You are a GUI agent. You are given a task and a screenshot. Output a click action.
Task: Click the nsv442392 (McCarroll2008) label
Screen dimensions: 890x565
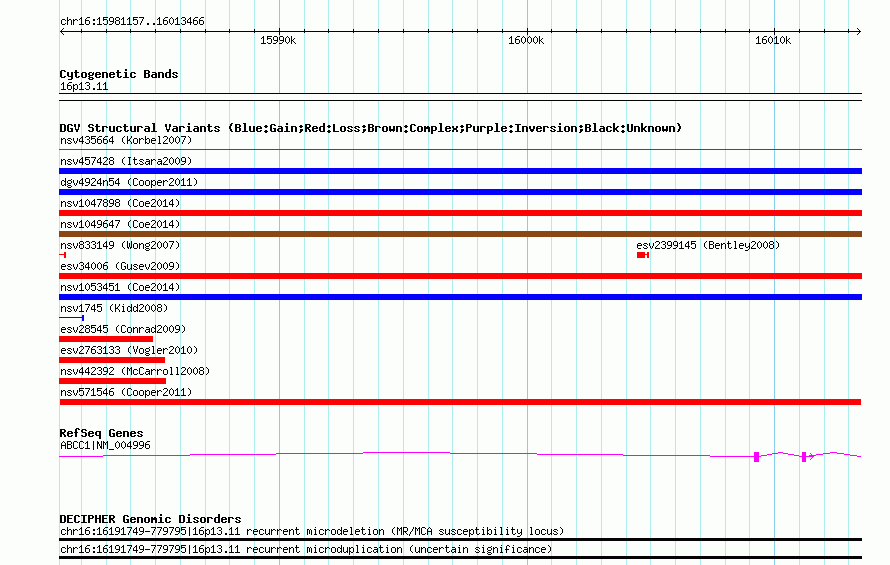pos(135,371)
